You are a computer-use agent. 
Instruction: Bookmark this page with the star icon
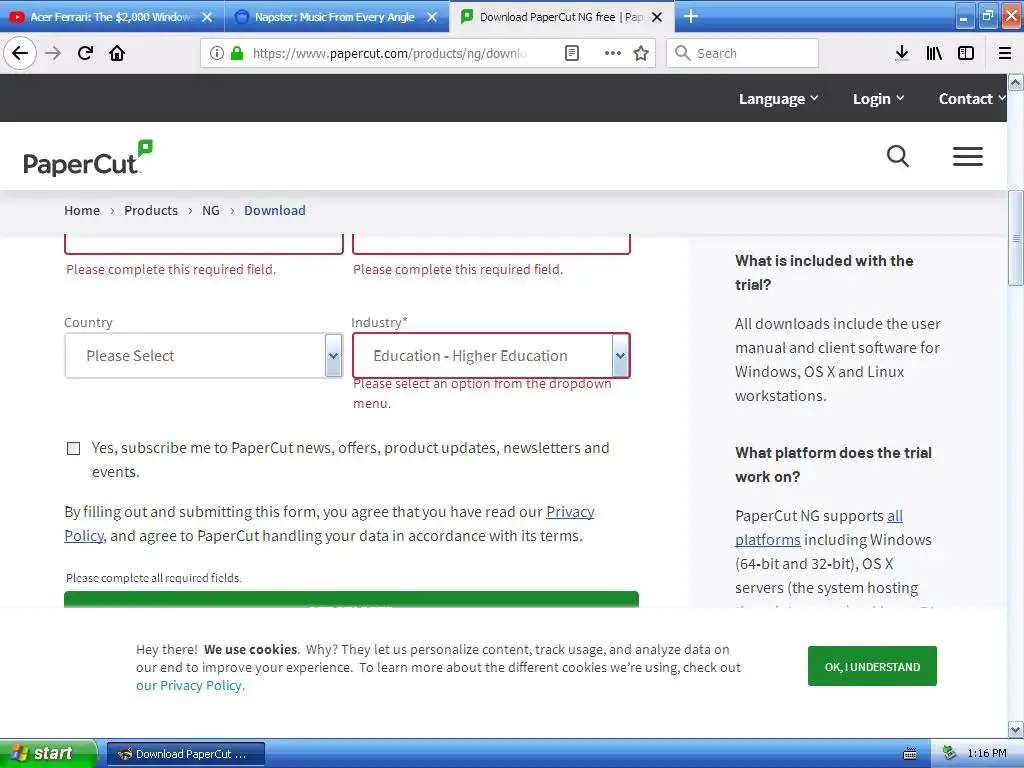(641, 54)
